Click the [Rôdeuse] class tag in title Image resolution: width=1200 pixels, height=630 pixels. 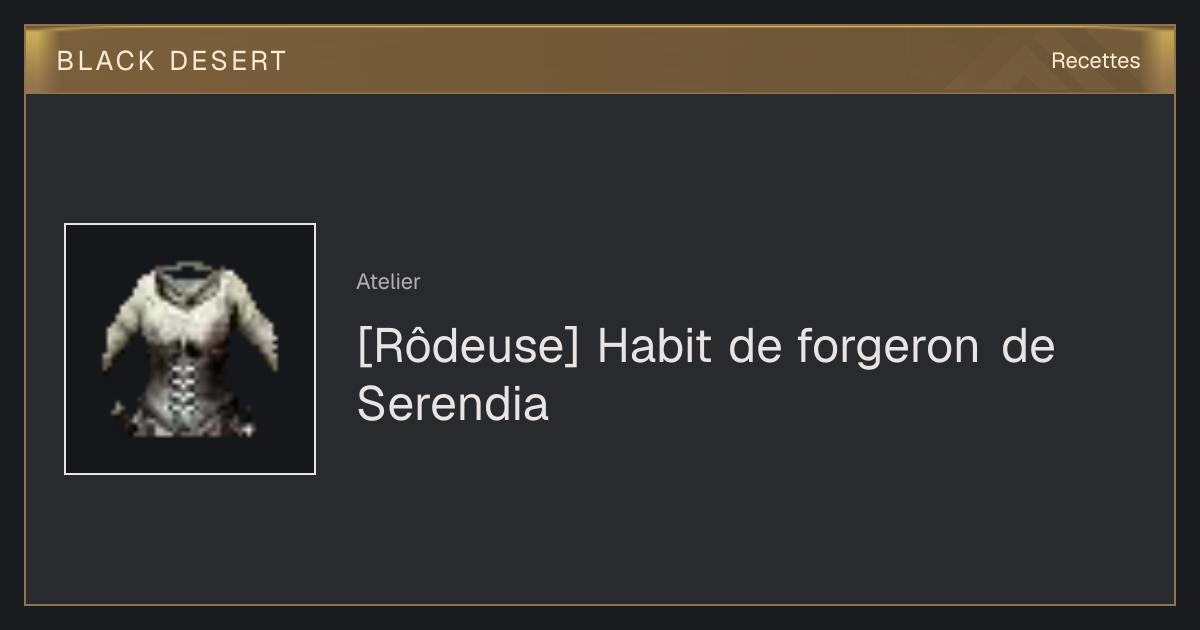(x=468, y=347)
